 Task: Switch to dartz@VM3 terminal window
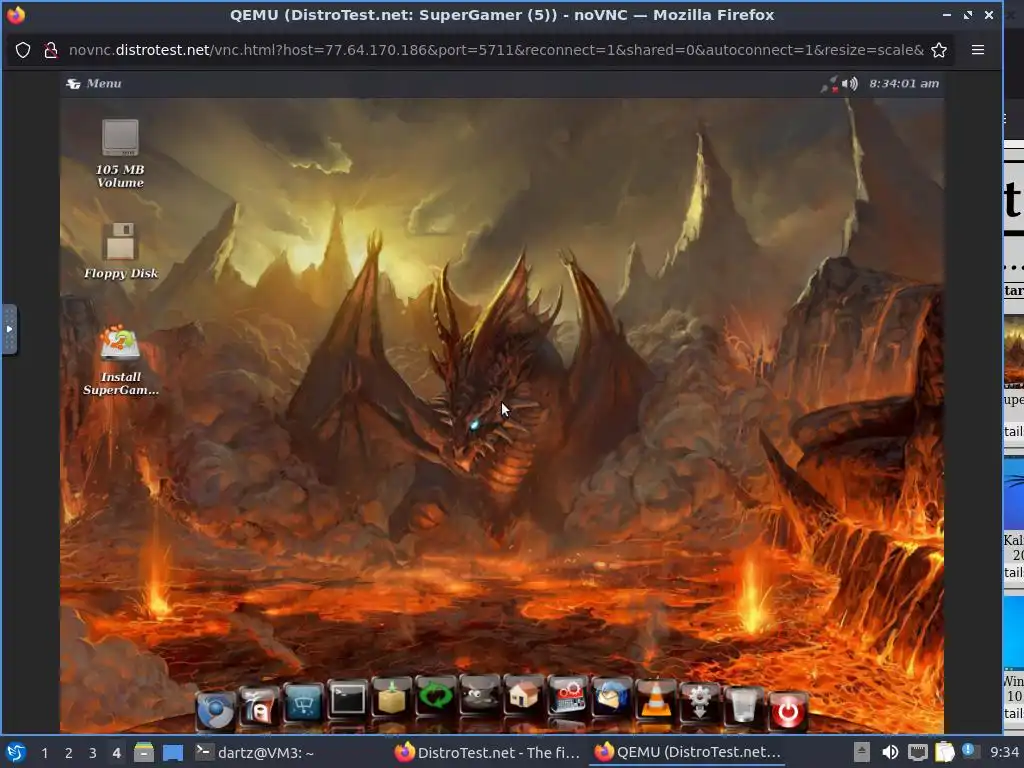pos(255,753)
